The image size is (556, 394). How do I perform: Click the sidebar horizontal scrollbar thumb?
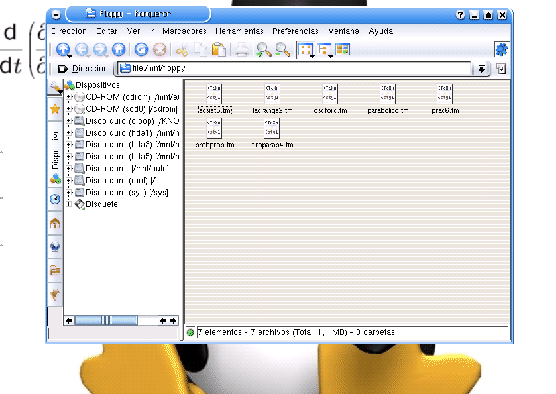106,321
